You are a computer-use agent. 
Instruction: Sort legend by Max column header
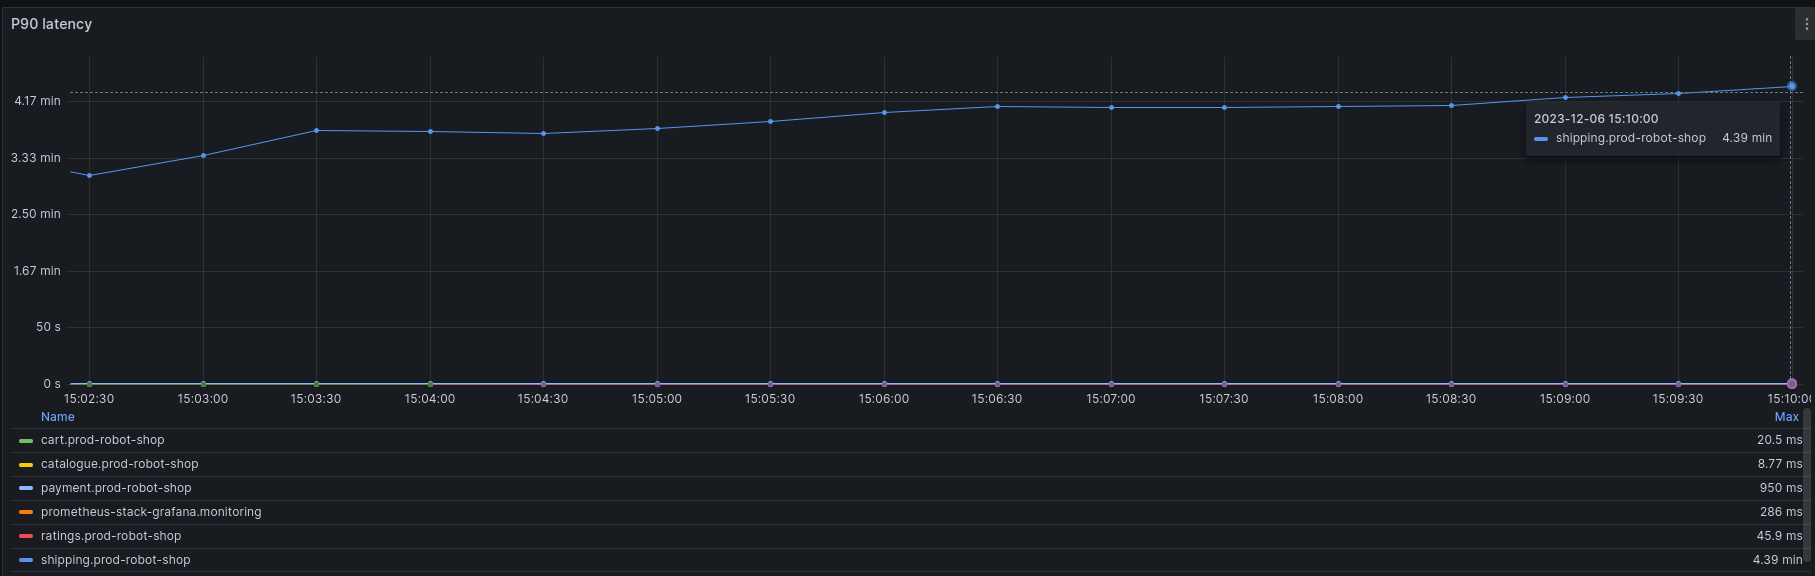tap(1786, 417)
